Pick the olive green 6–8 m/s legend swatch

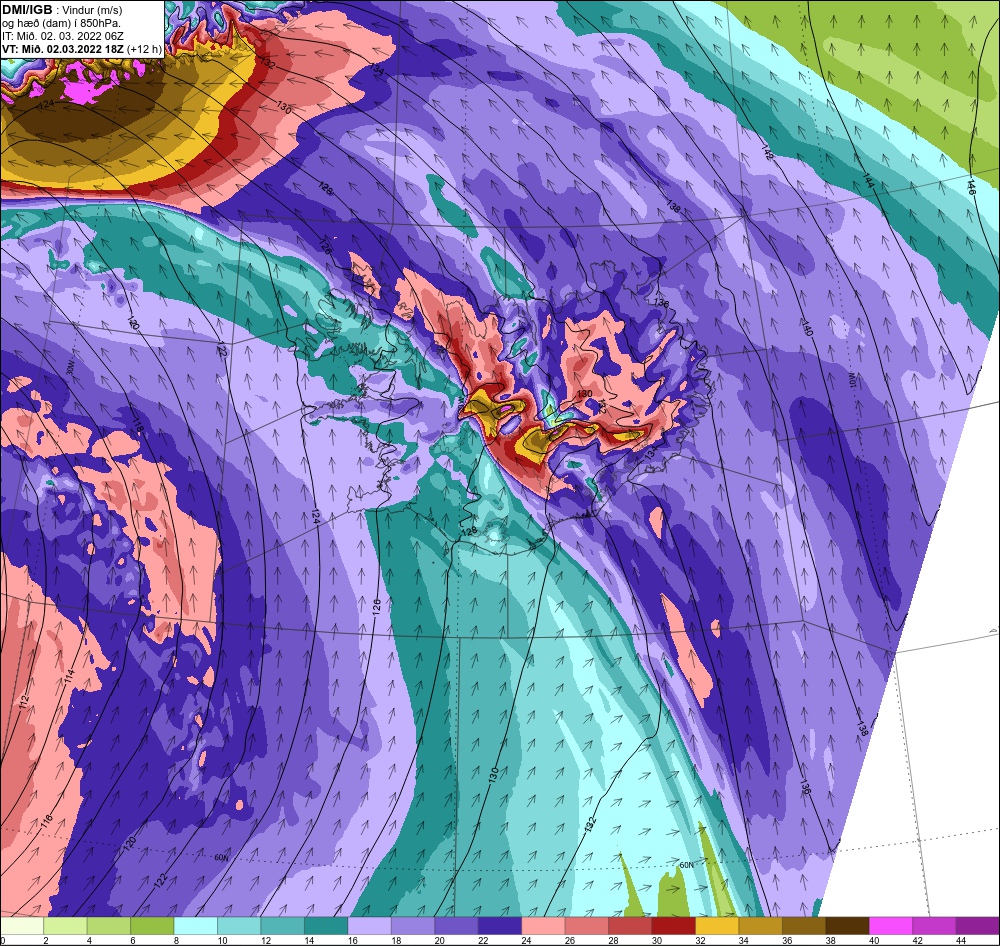click(x=152, y=926)
